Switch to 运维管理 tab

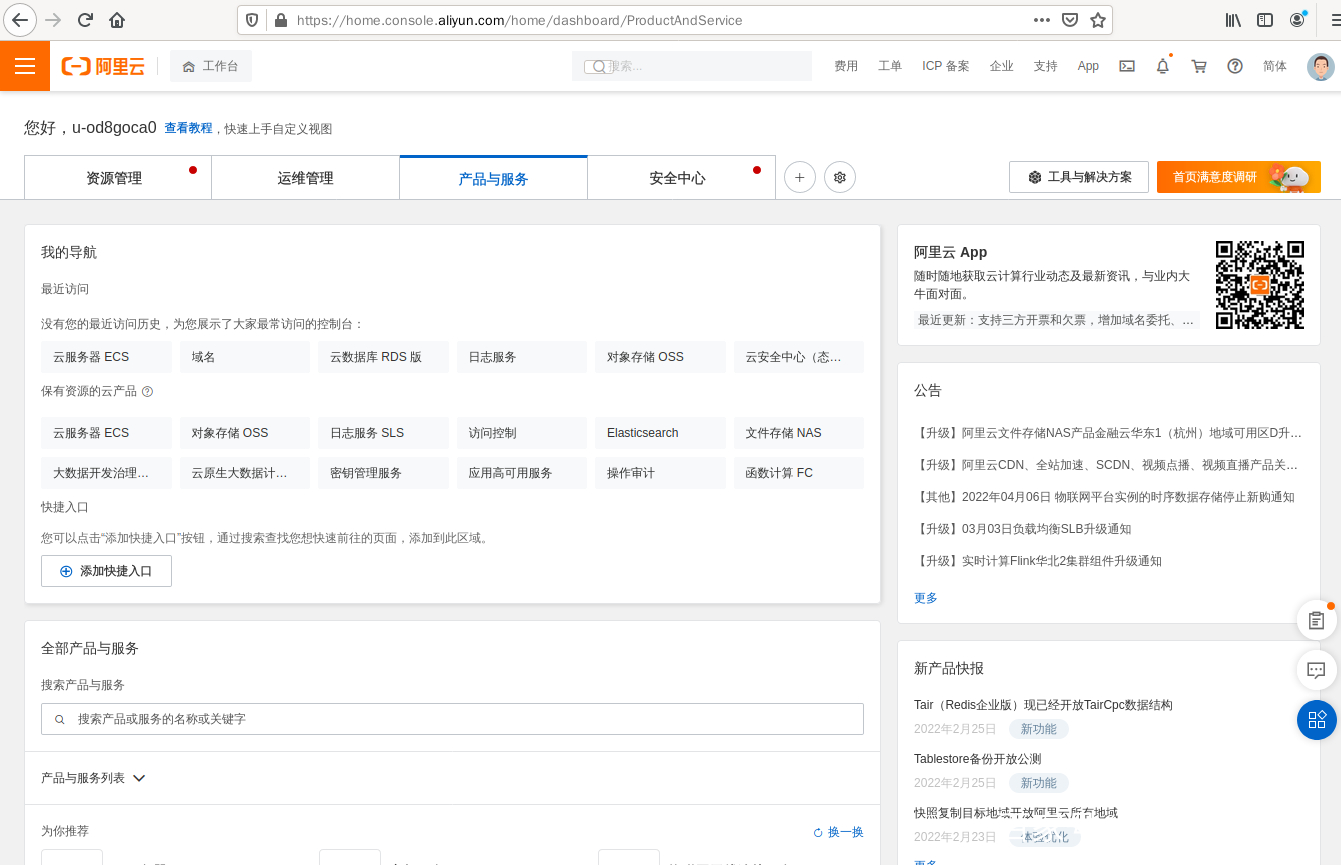pyautogui.click(x=305, y=178)
